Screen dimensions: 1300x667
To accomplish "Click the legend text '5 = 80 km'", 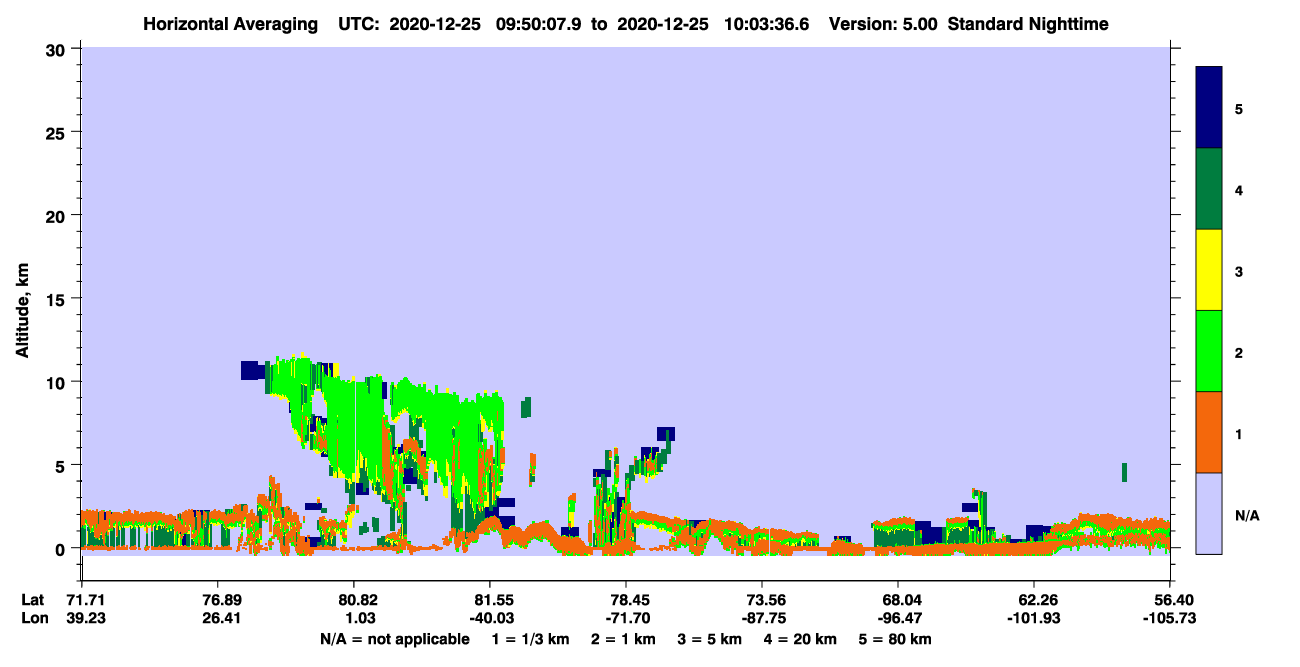I will coord(895,639).
